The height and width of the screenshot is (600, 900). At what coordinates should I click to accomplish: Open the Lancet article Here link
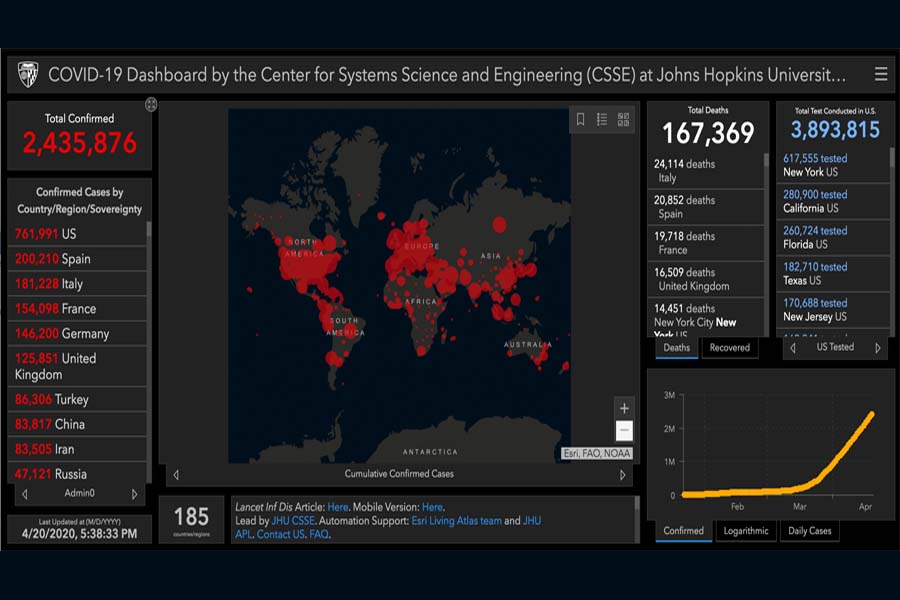[338, 507]
